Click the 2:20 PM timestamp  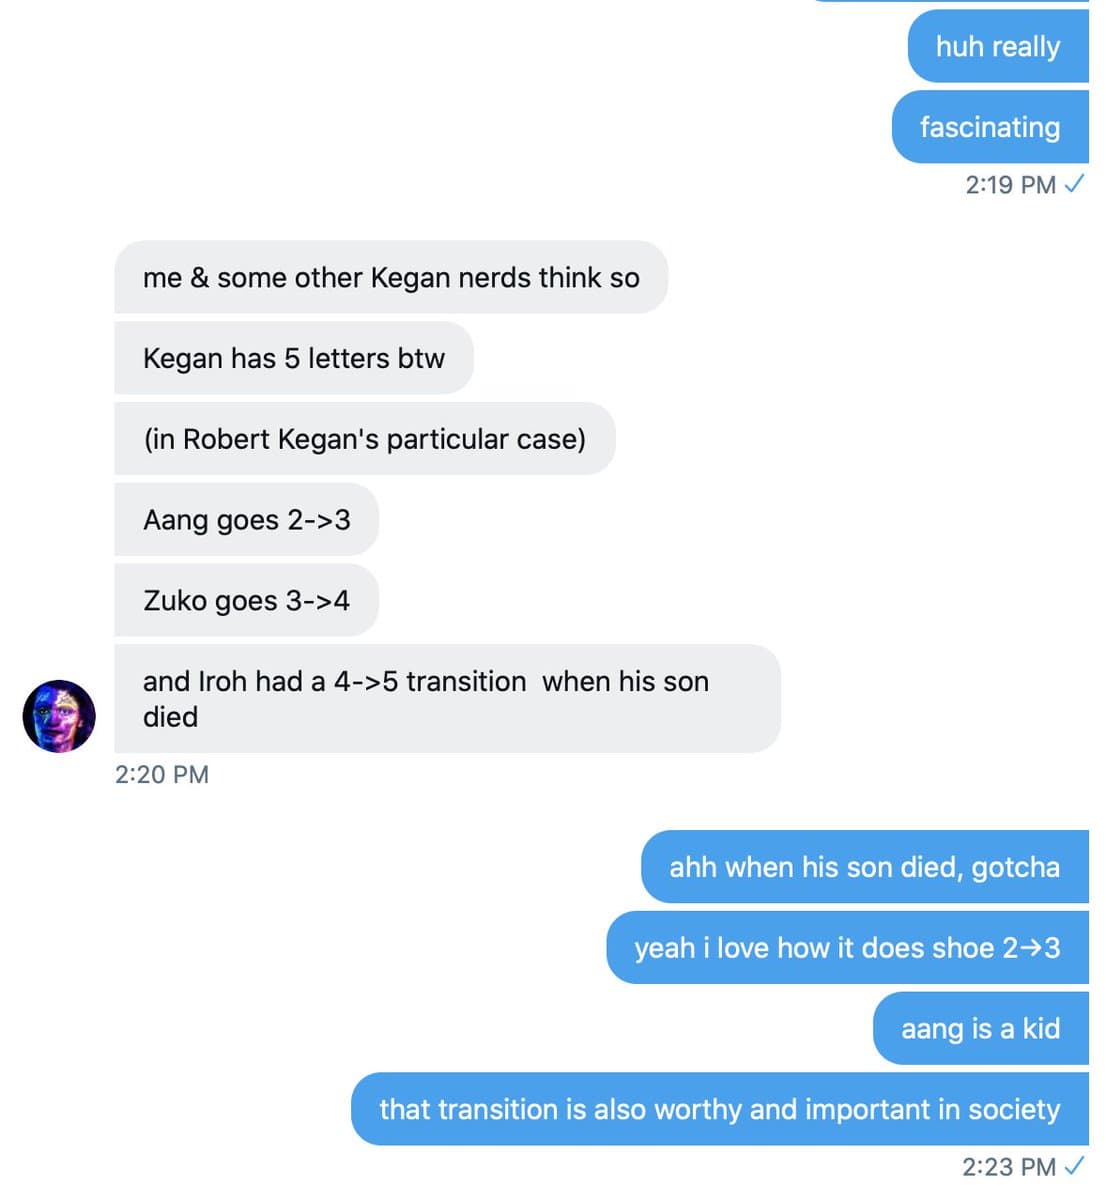162,775
